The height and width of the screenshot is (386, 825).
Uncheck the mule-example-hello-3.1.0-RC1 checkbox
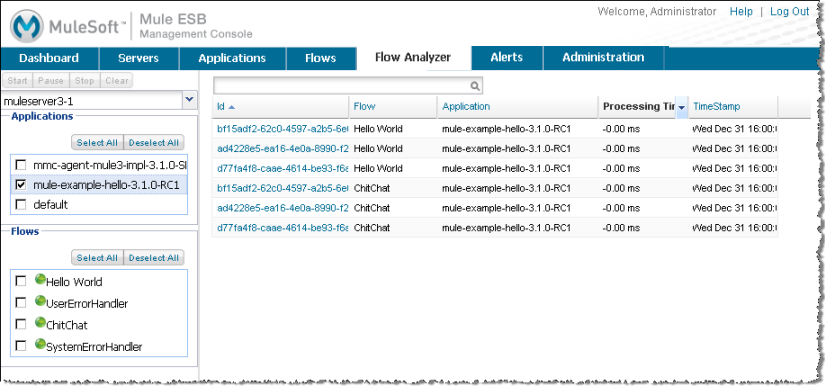pyautogui.click(x=21, y=185)
